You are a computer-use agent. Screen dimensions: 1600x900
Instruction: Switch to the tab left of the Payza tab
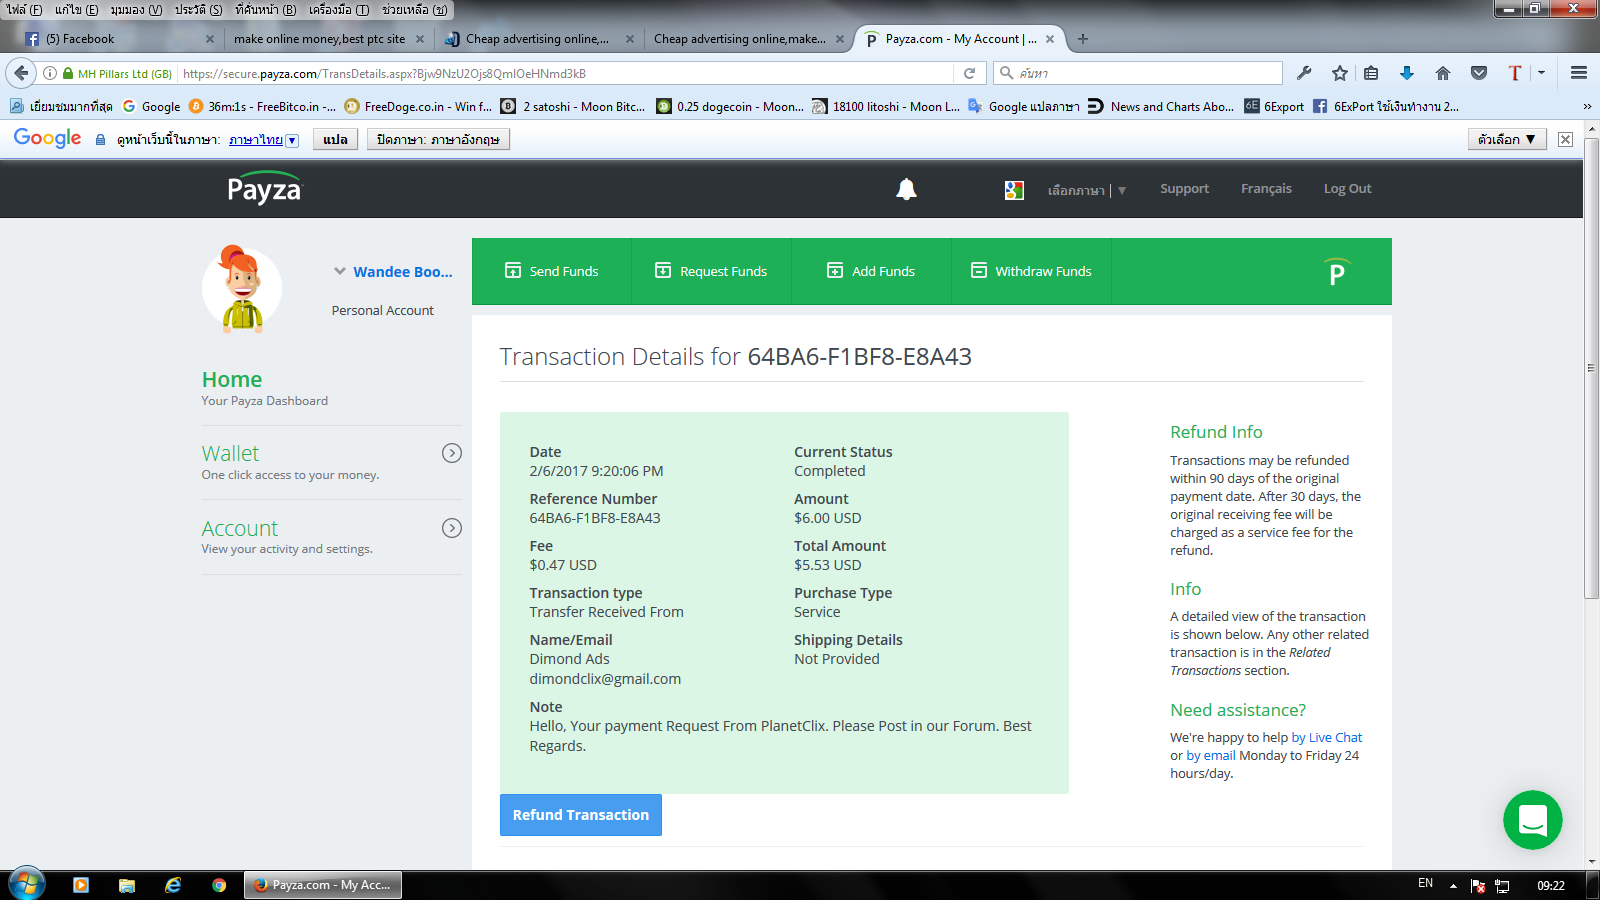748,39
